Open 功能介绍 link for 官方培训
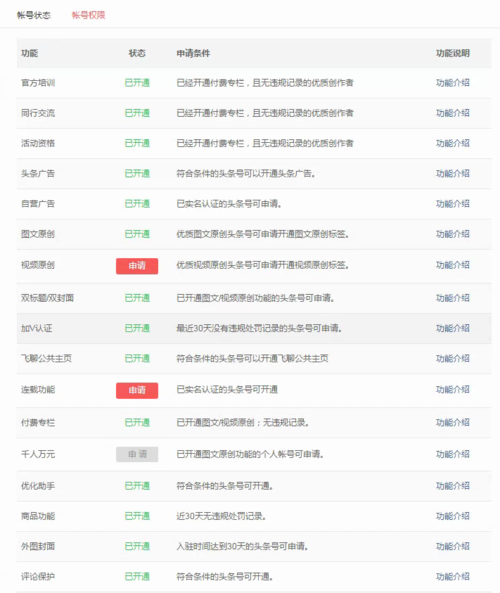500x593 pixels. (453, 83)
